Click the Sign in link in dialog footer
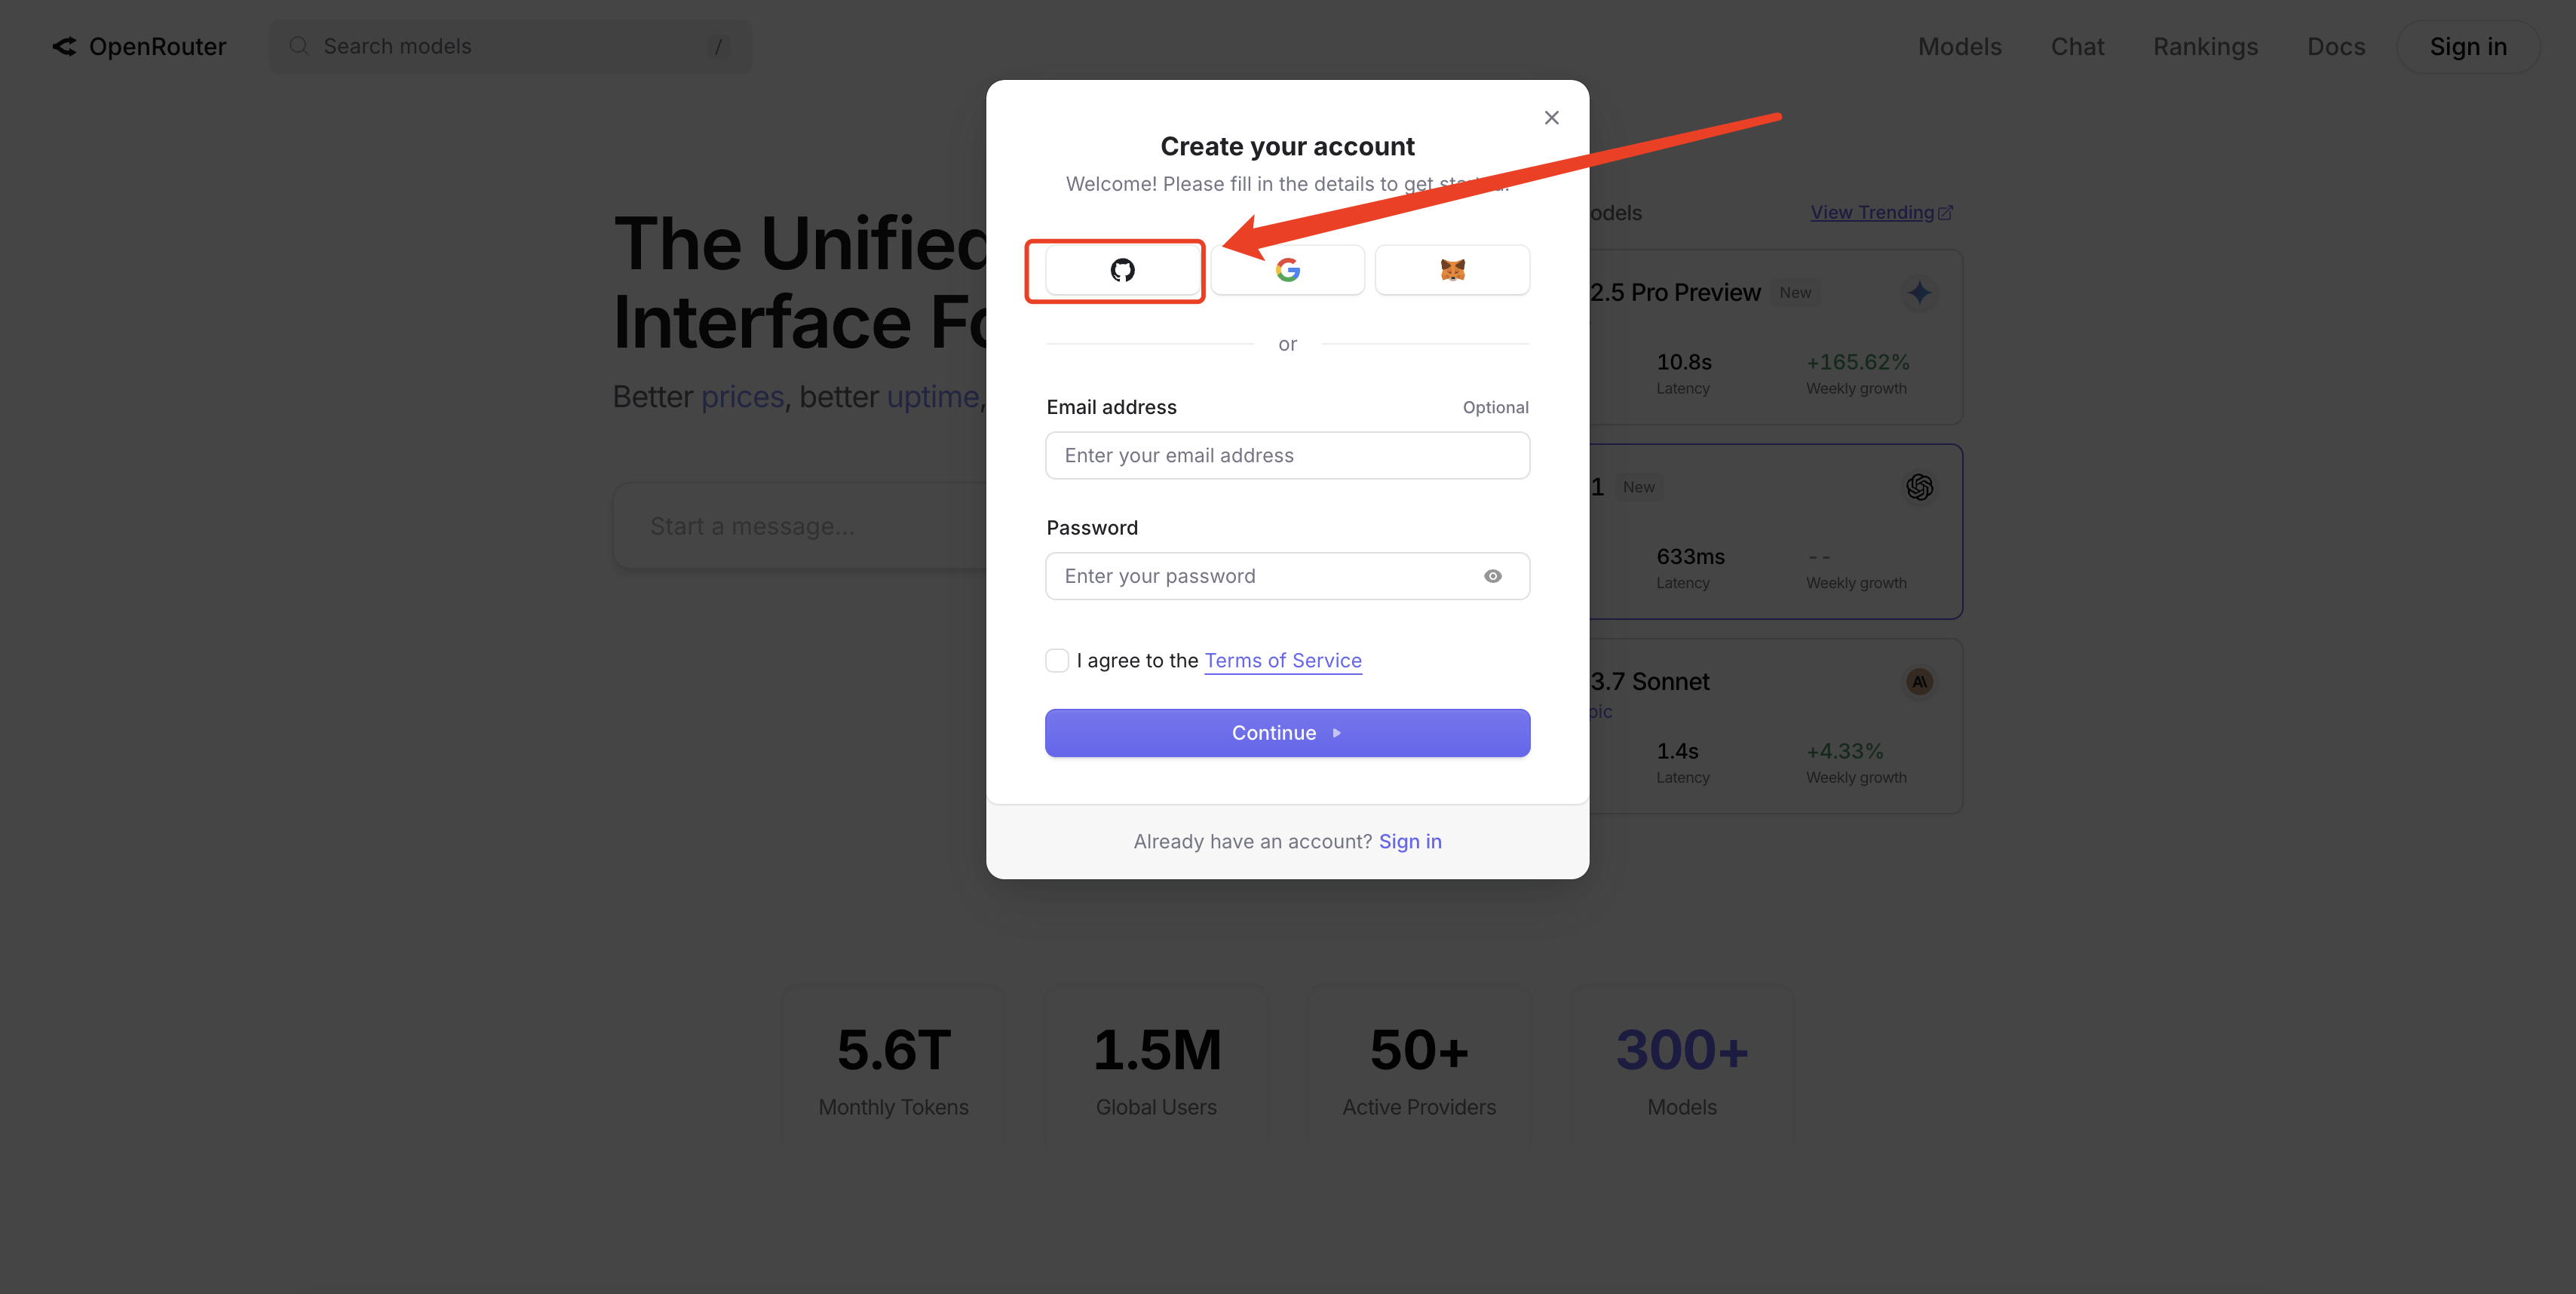2576x1294 pixels. (1410, 841)
